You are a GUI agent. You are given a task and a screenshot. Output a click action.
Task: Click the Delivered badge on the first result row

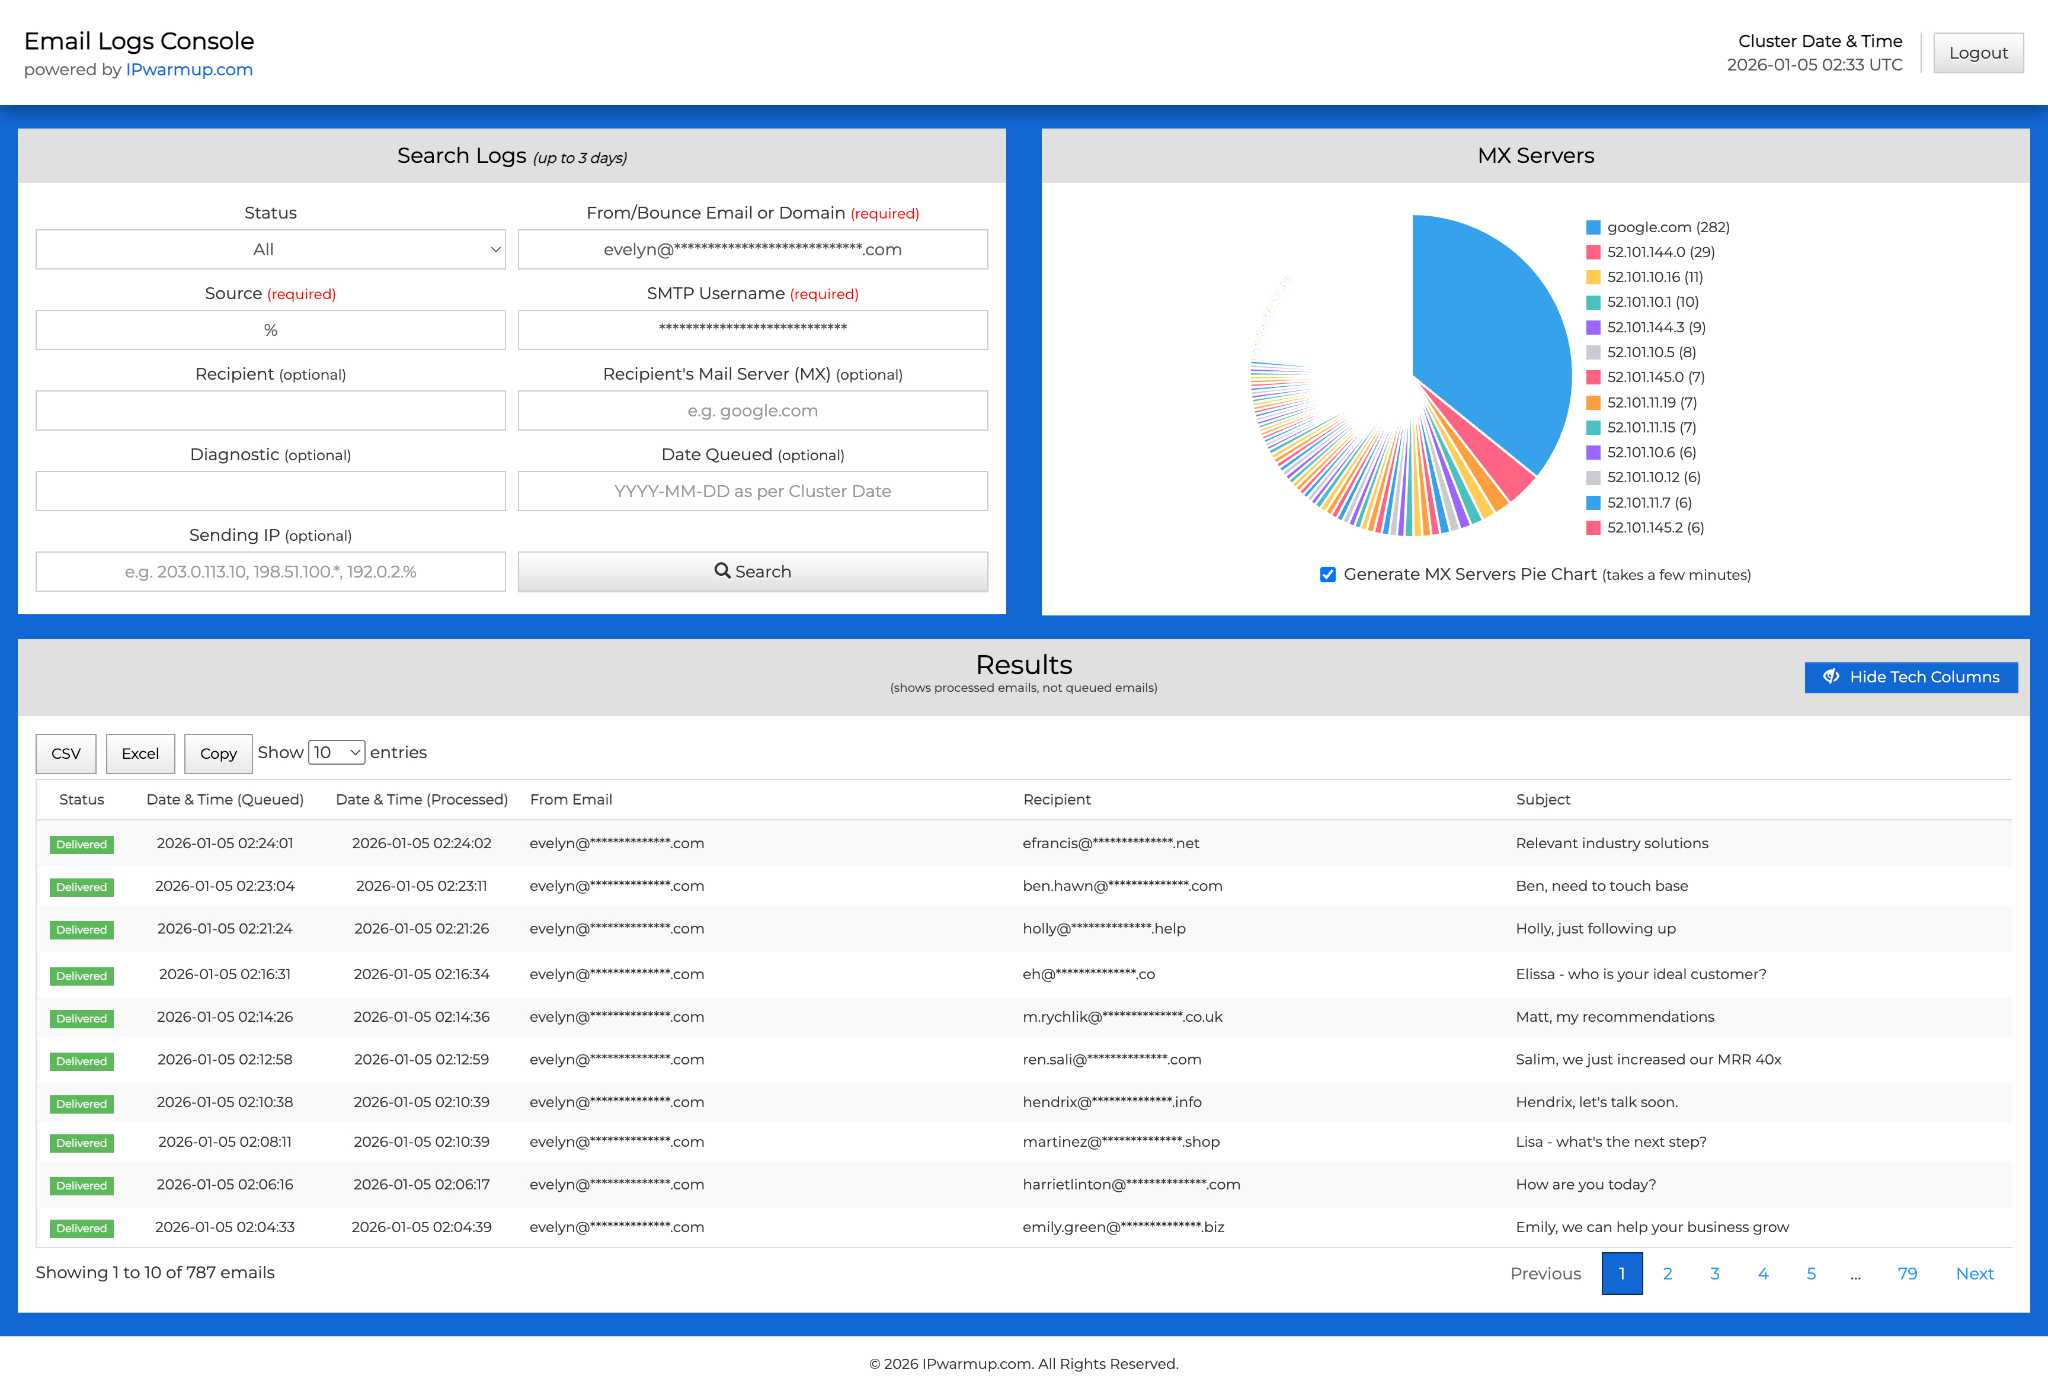coord(81,844)
